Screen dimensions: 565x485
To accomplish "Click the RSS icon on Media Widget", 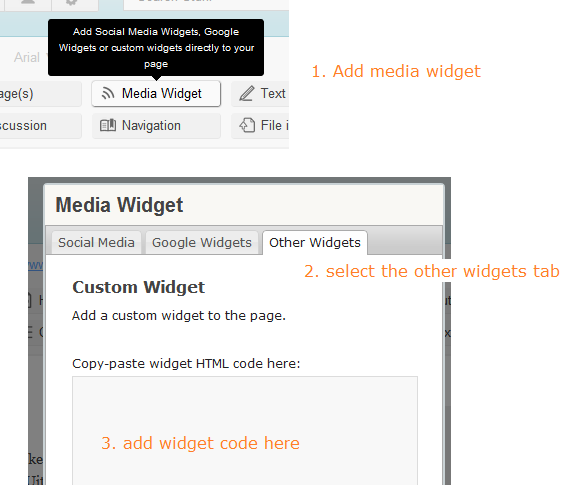I will 108,94.
